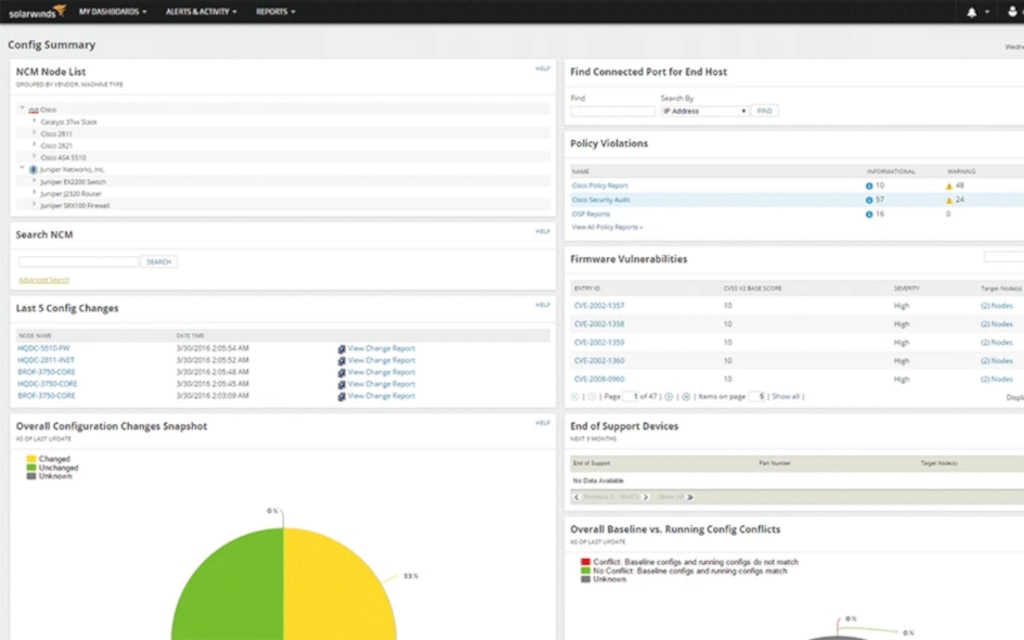Image resolution: width=1024 pixels, height=640 pixels.
Task: Collapse the Cisco group in NCM Node List
Action: [x=21, y=109]
